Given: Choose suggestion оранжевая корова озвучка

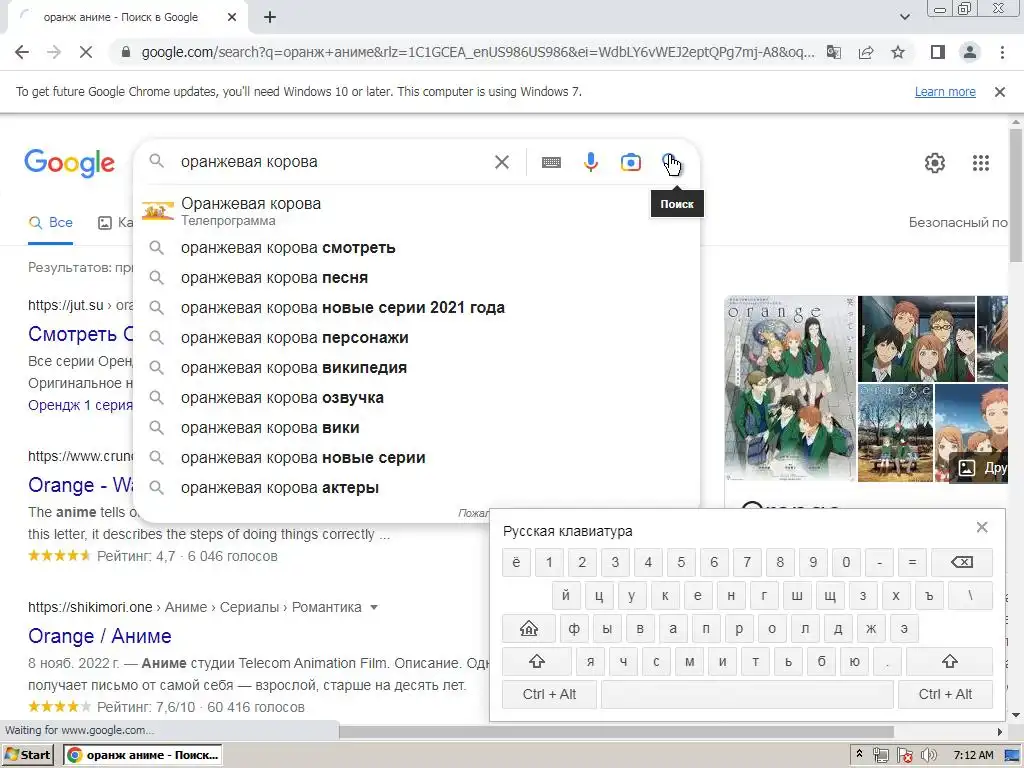Looking at the screenshot, I should [417, 398].
